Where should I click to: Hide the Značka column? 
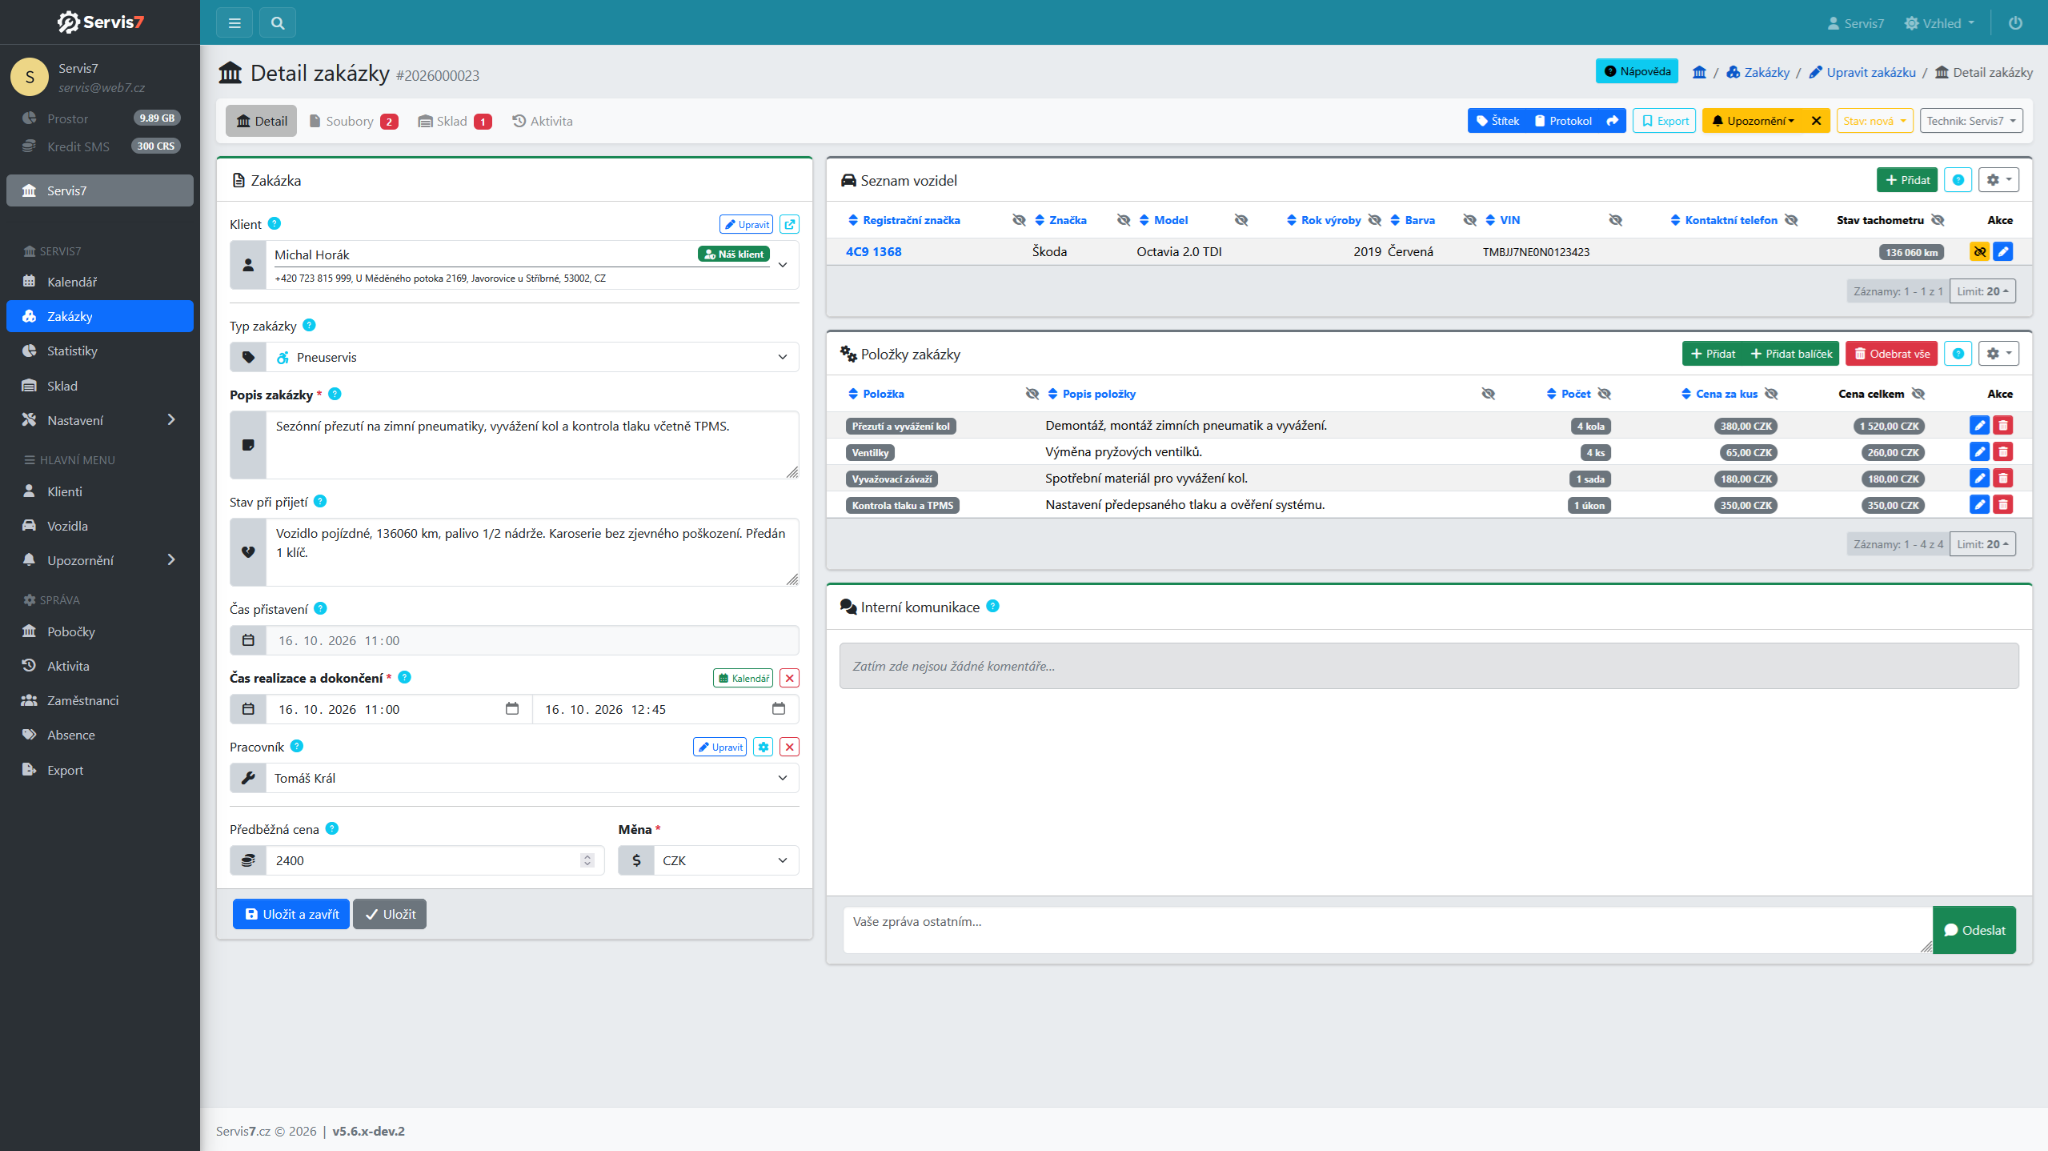click(1123, 220)
